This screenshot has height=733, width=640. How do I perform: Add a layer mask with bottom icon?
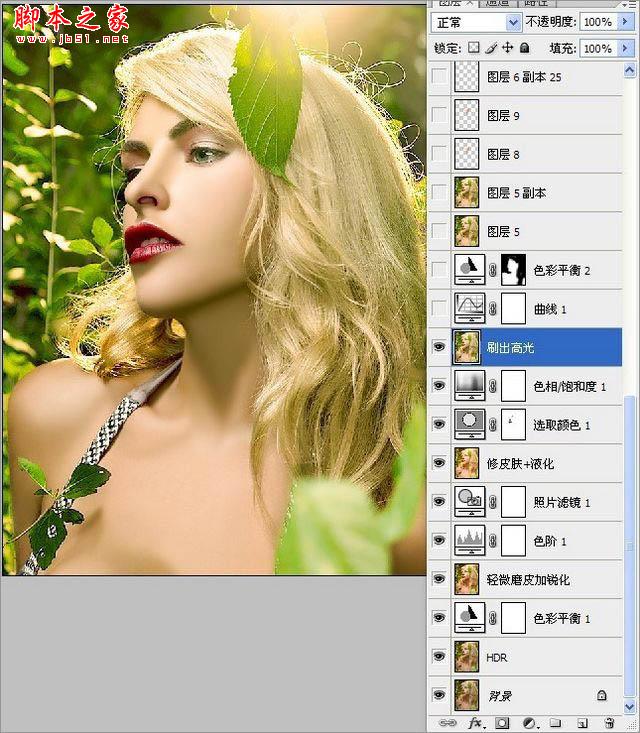pos(502,723)
